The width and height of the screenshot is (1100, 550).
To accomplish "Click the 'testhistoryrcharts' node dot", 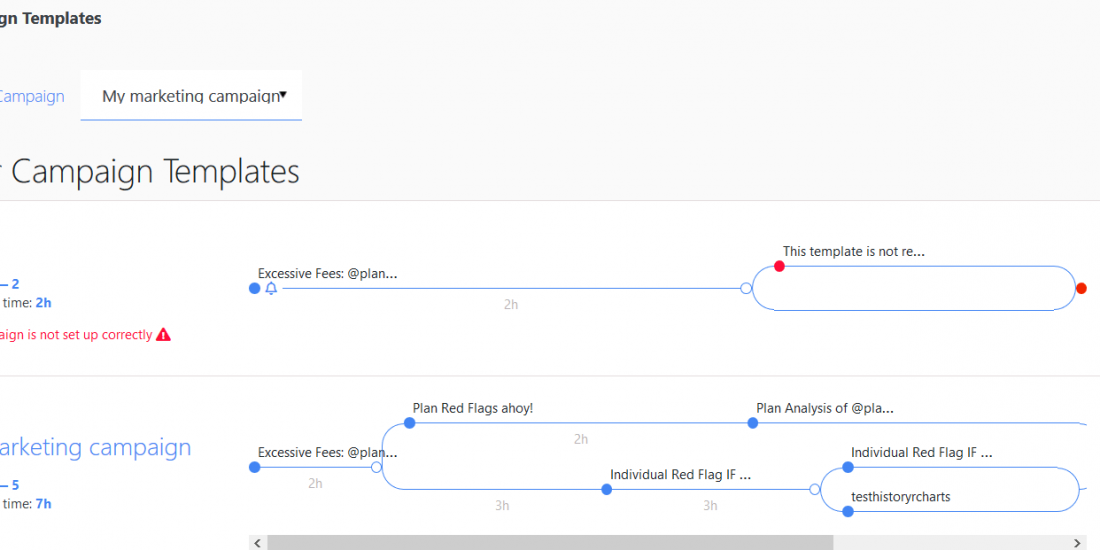I will (848, 511).
